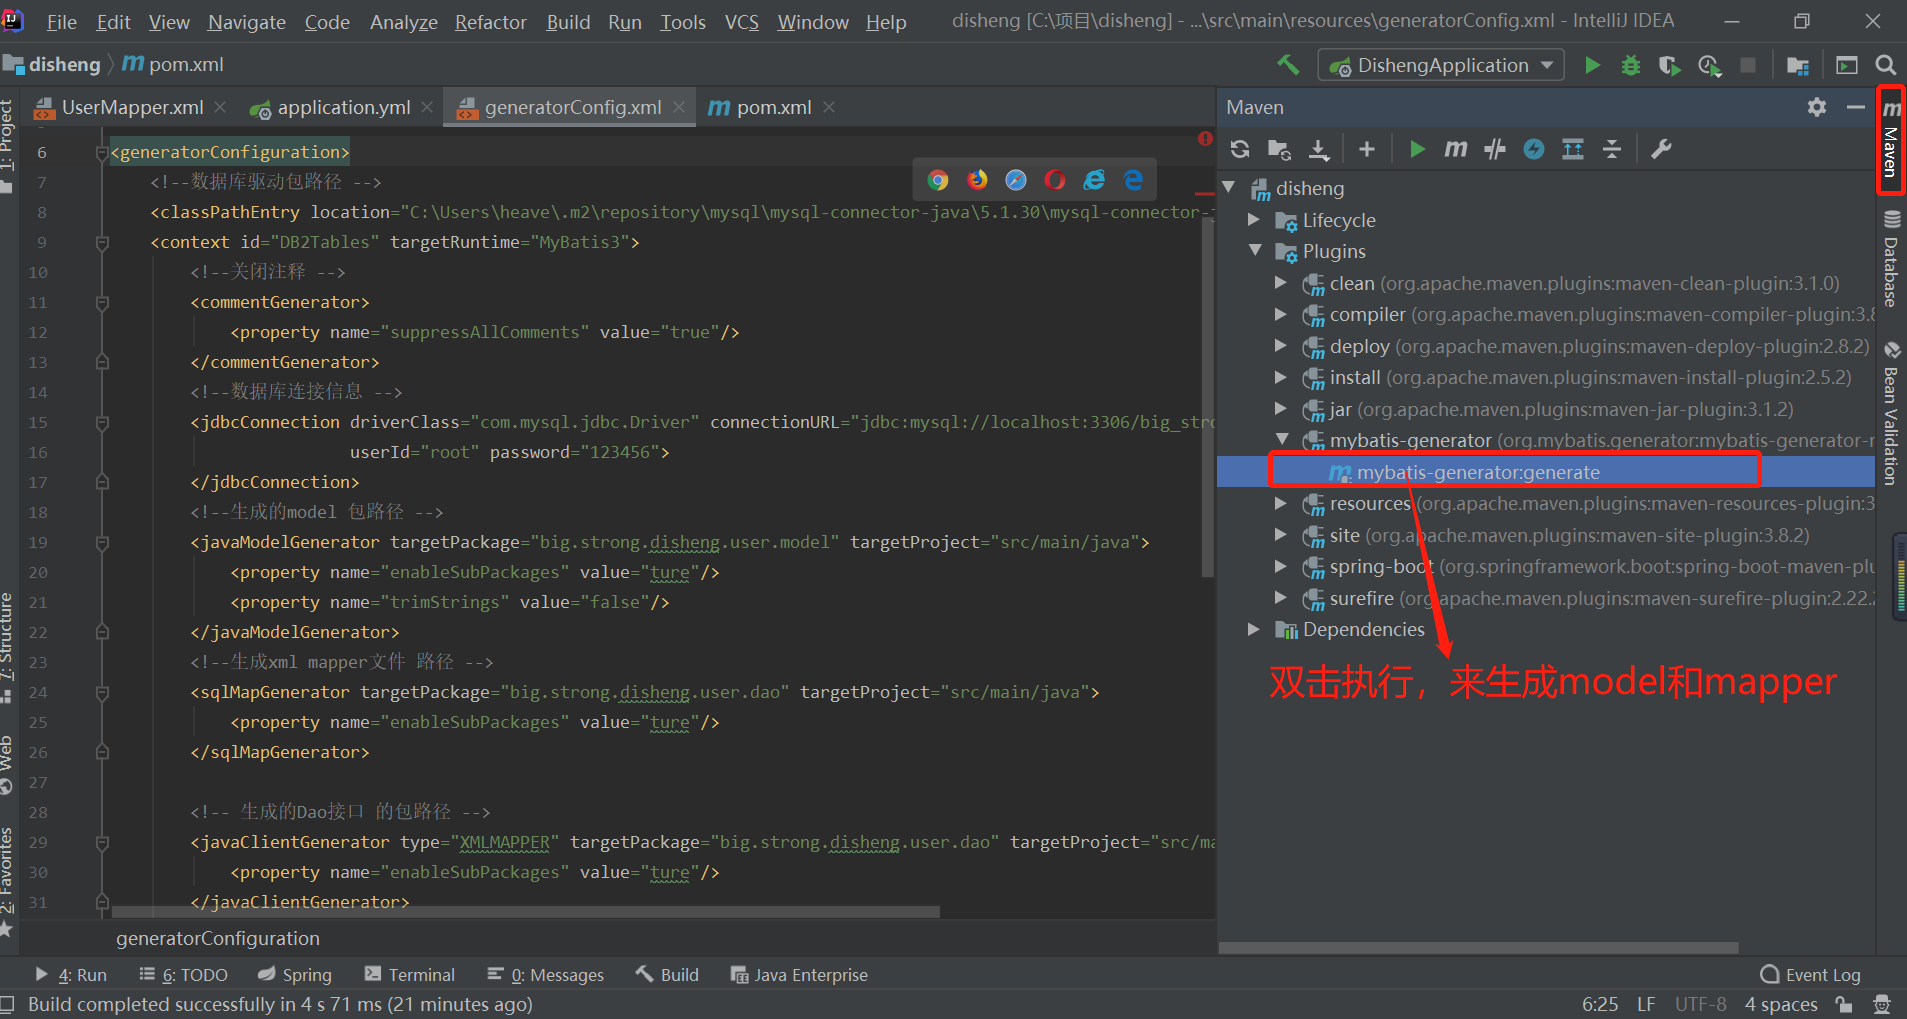1907x1019 pixels.
Task: Open the File menu
Action: 61,22
